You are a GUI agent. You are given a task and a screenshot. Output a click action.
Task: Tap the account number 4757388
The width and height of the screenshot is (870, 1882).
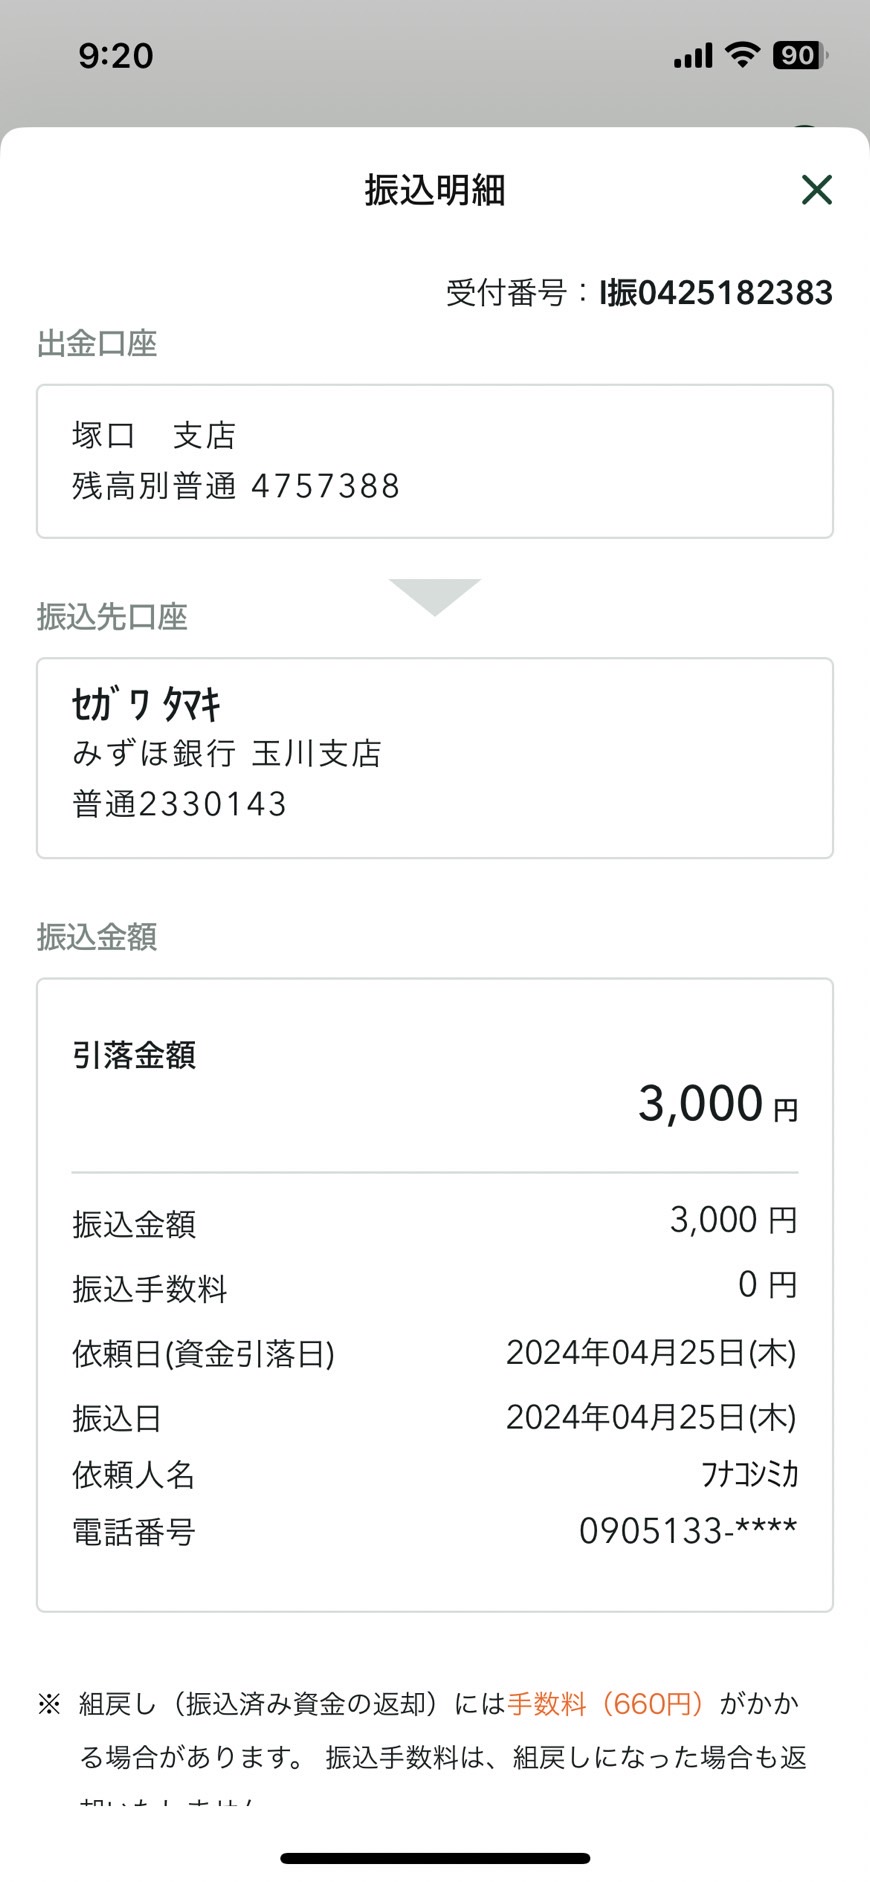pyautogui.click(x=325, y=486)
